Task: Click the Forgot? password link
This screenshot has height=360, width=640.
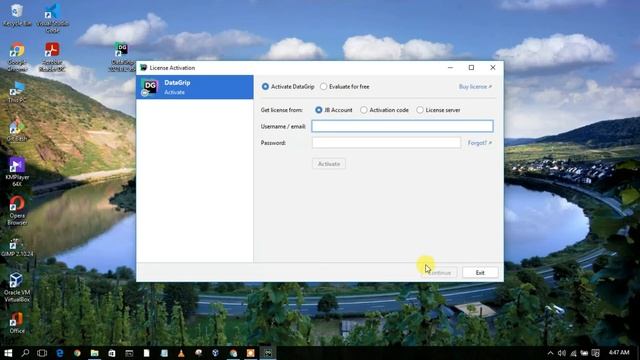Action: coord(480,143)
